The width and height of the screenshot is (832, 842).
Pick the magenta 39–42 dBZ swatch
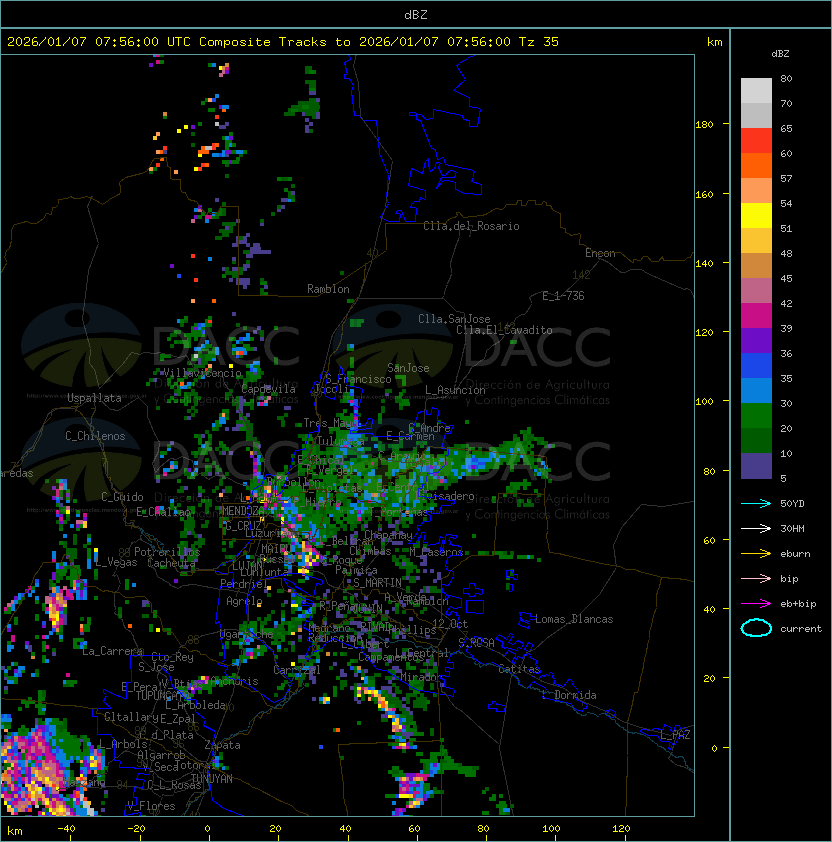(x=756, y=316)
